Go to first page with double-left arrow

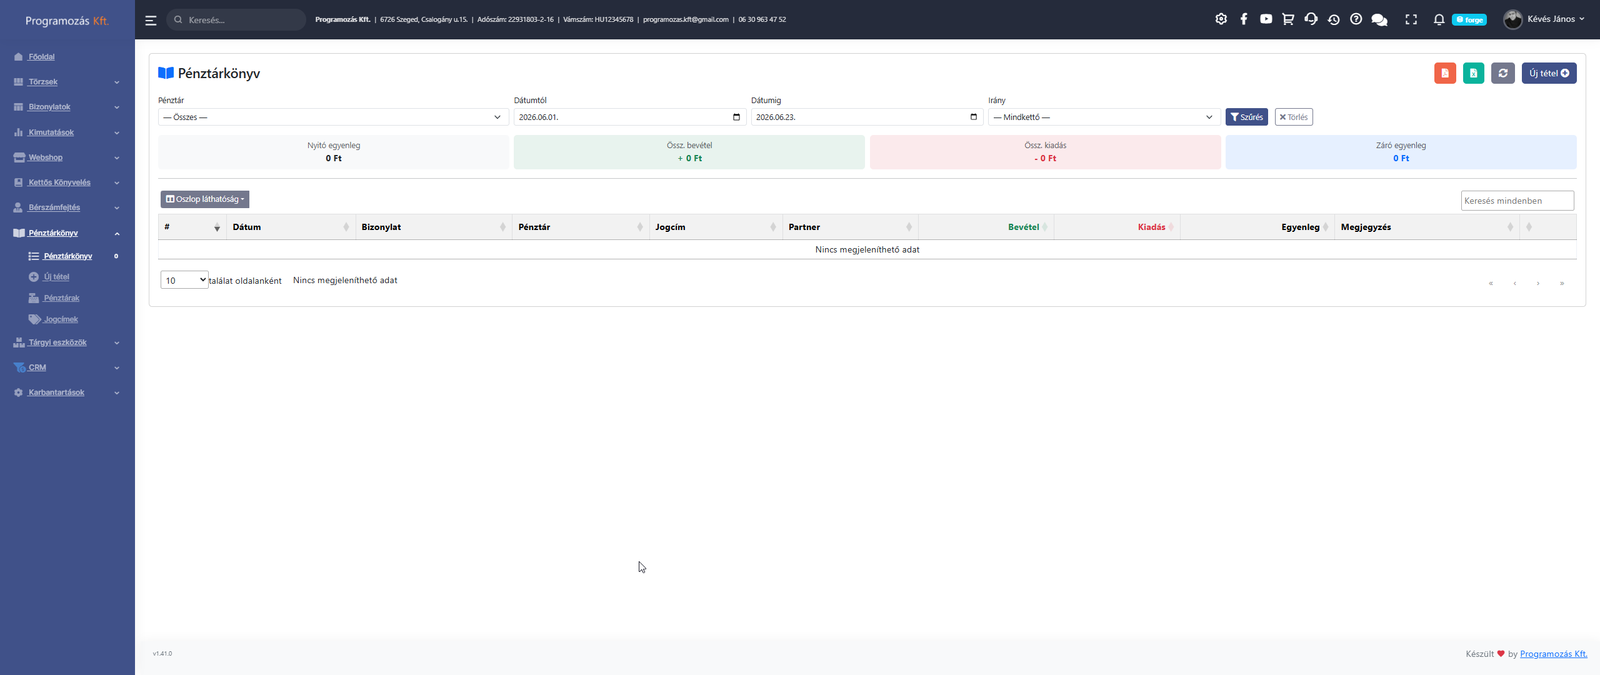click(1491, 283)
